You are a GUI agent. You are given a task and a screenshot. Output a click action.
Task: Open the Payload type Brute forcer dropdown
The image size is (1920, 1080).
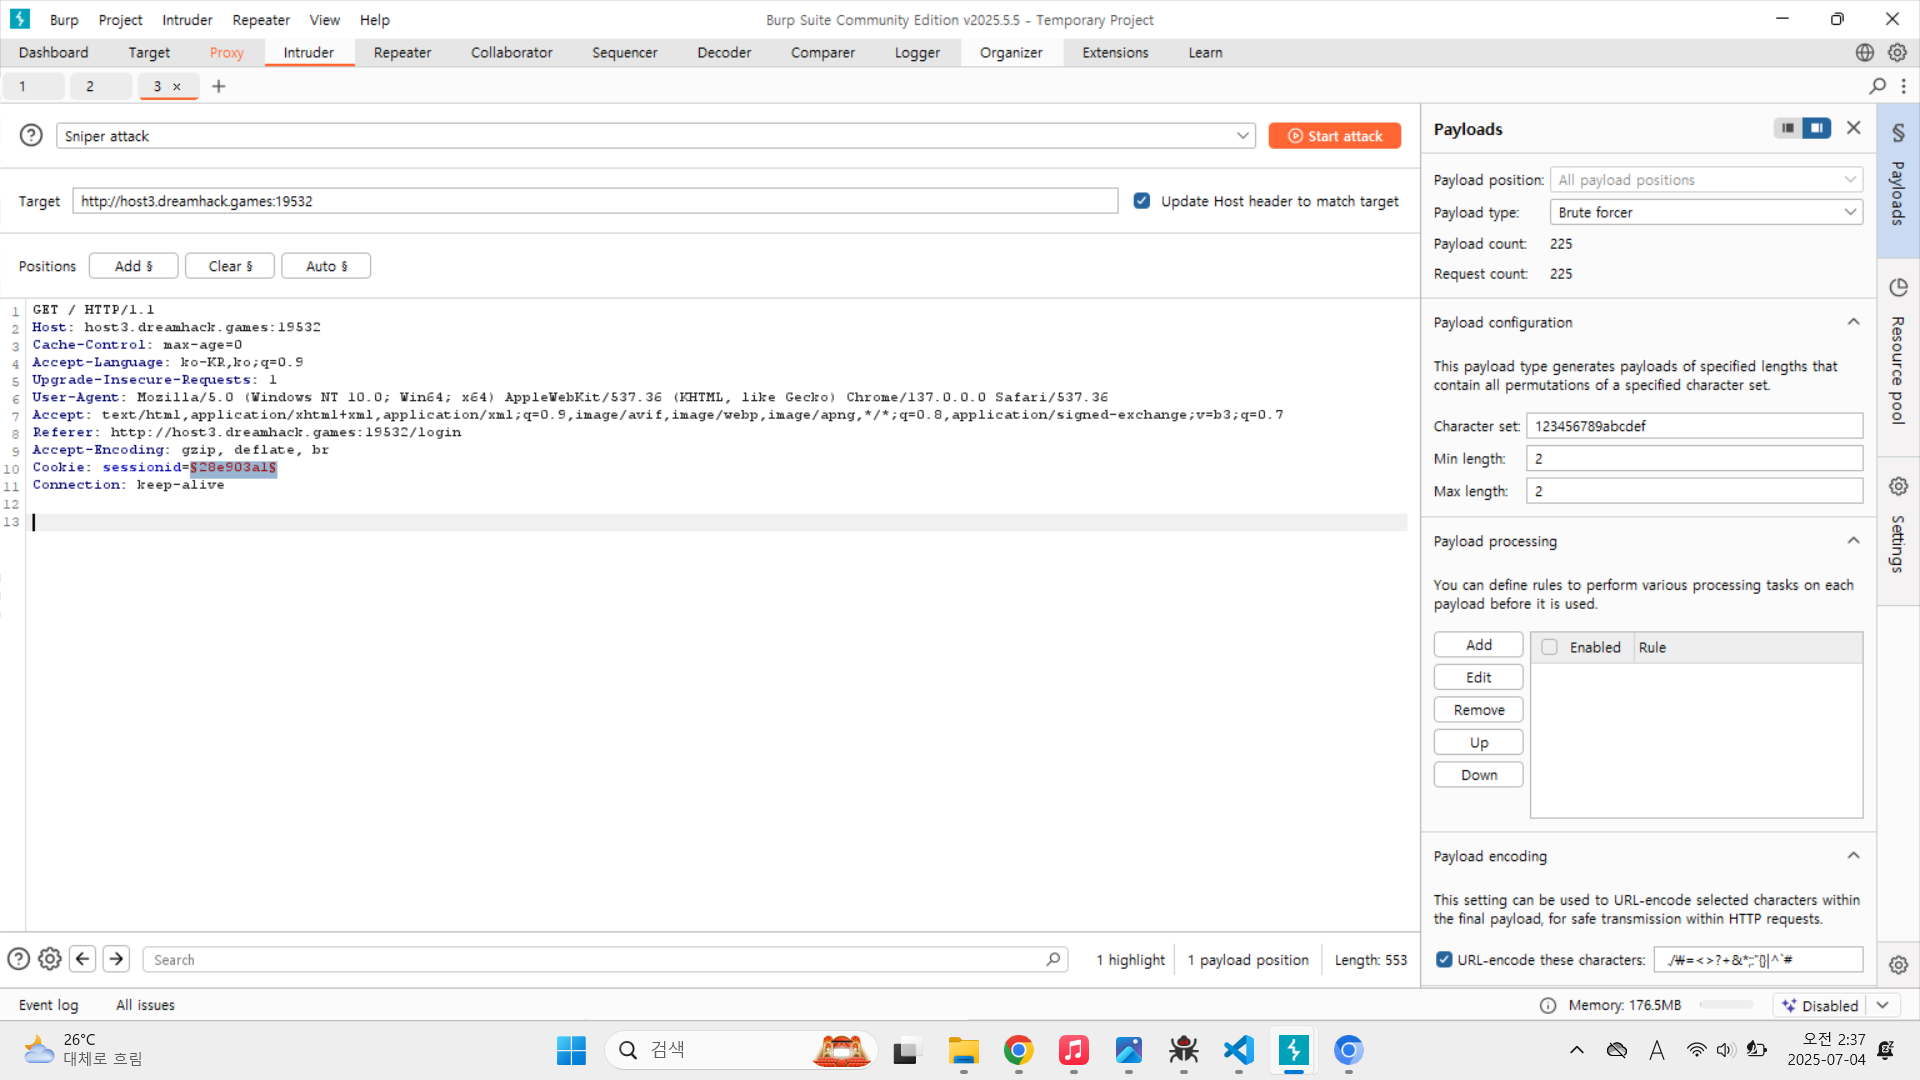point(1705,212)
